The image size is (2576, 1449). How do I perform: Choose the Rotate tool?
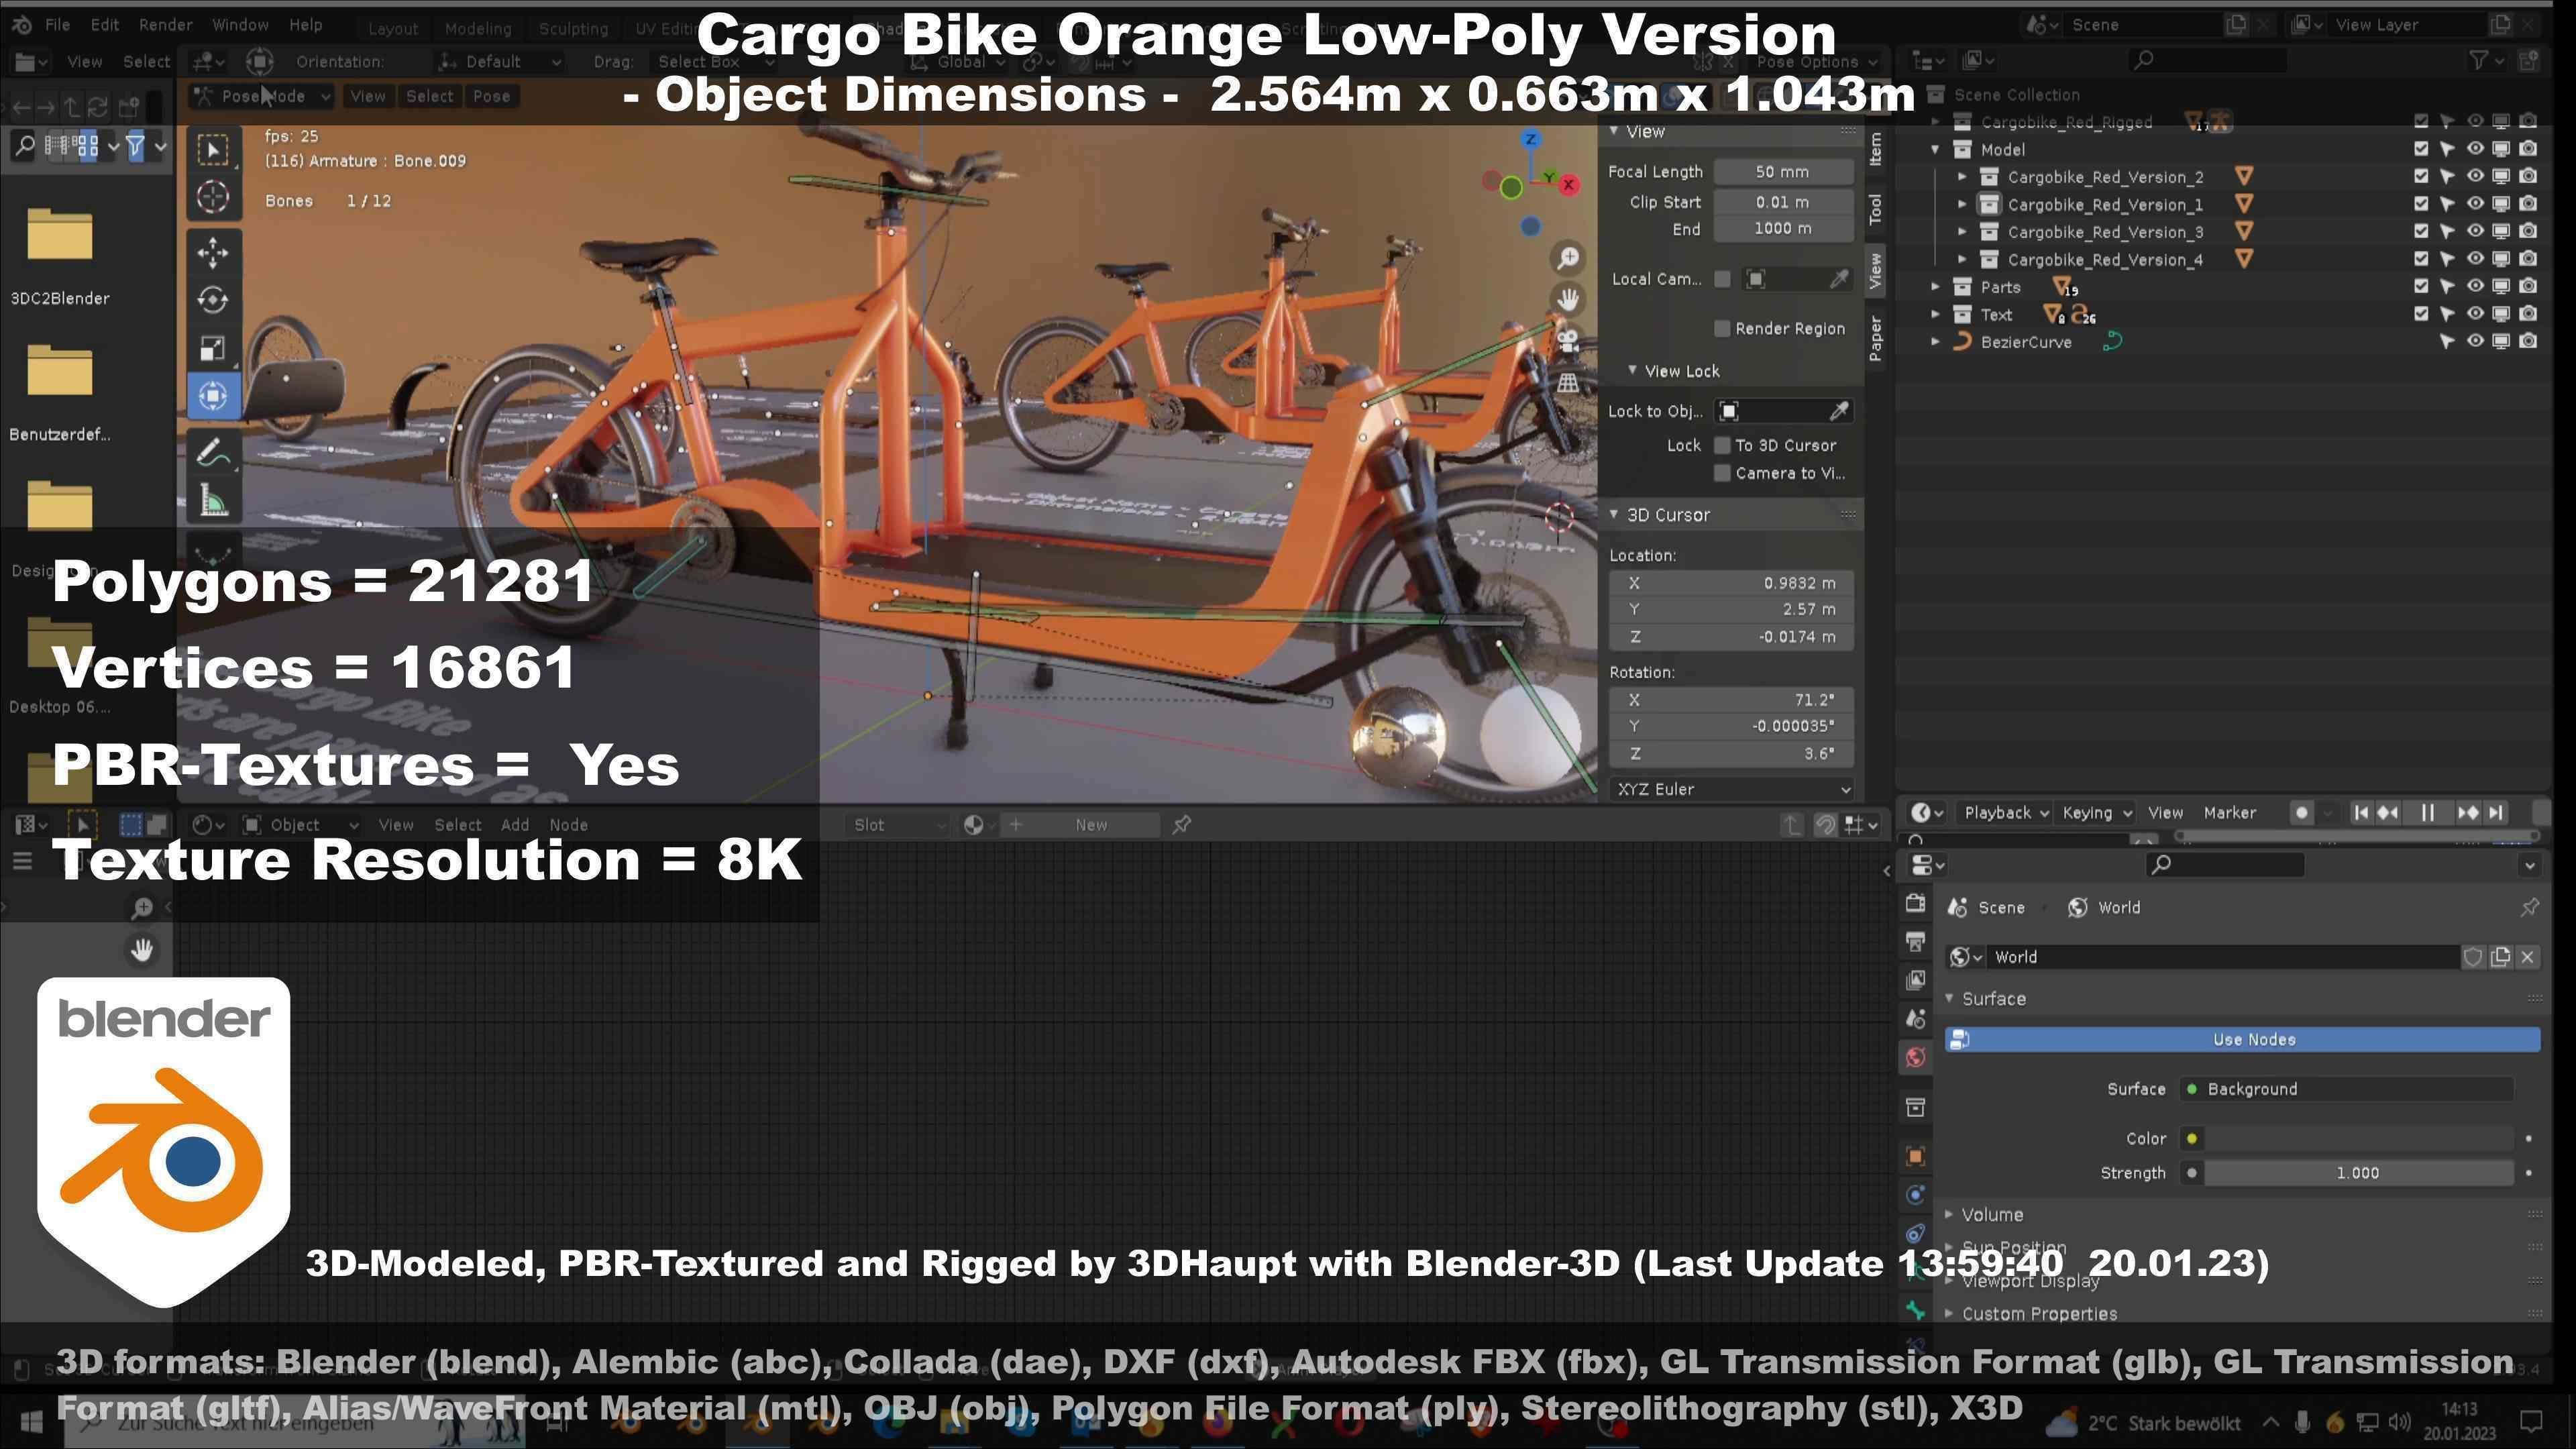[x=212, y=300]
